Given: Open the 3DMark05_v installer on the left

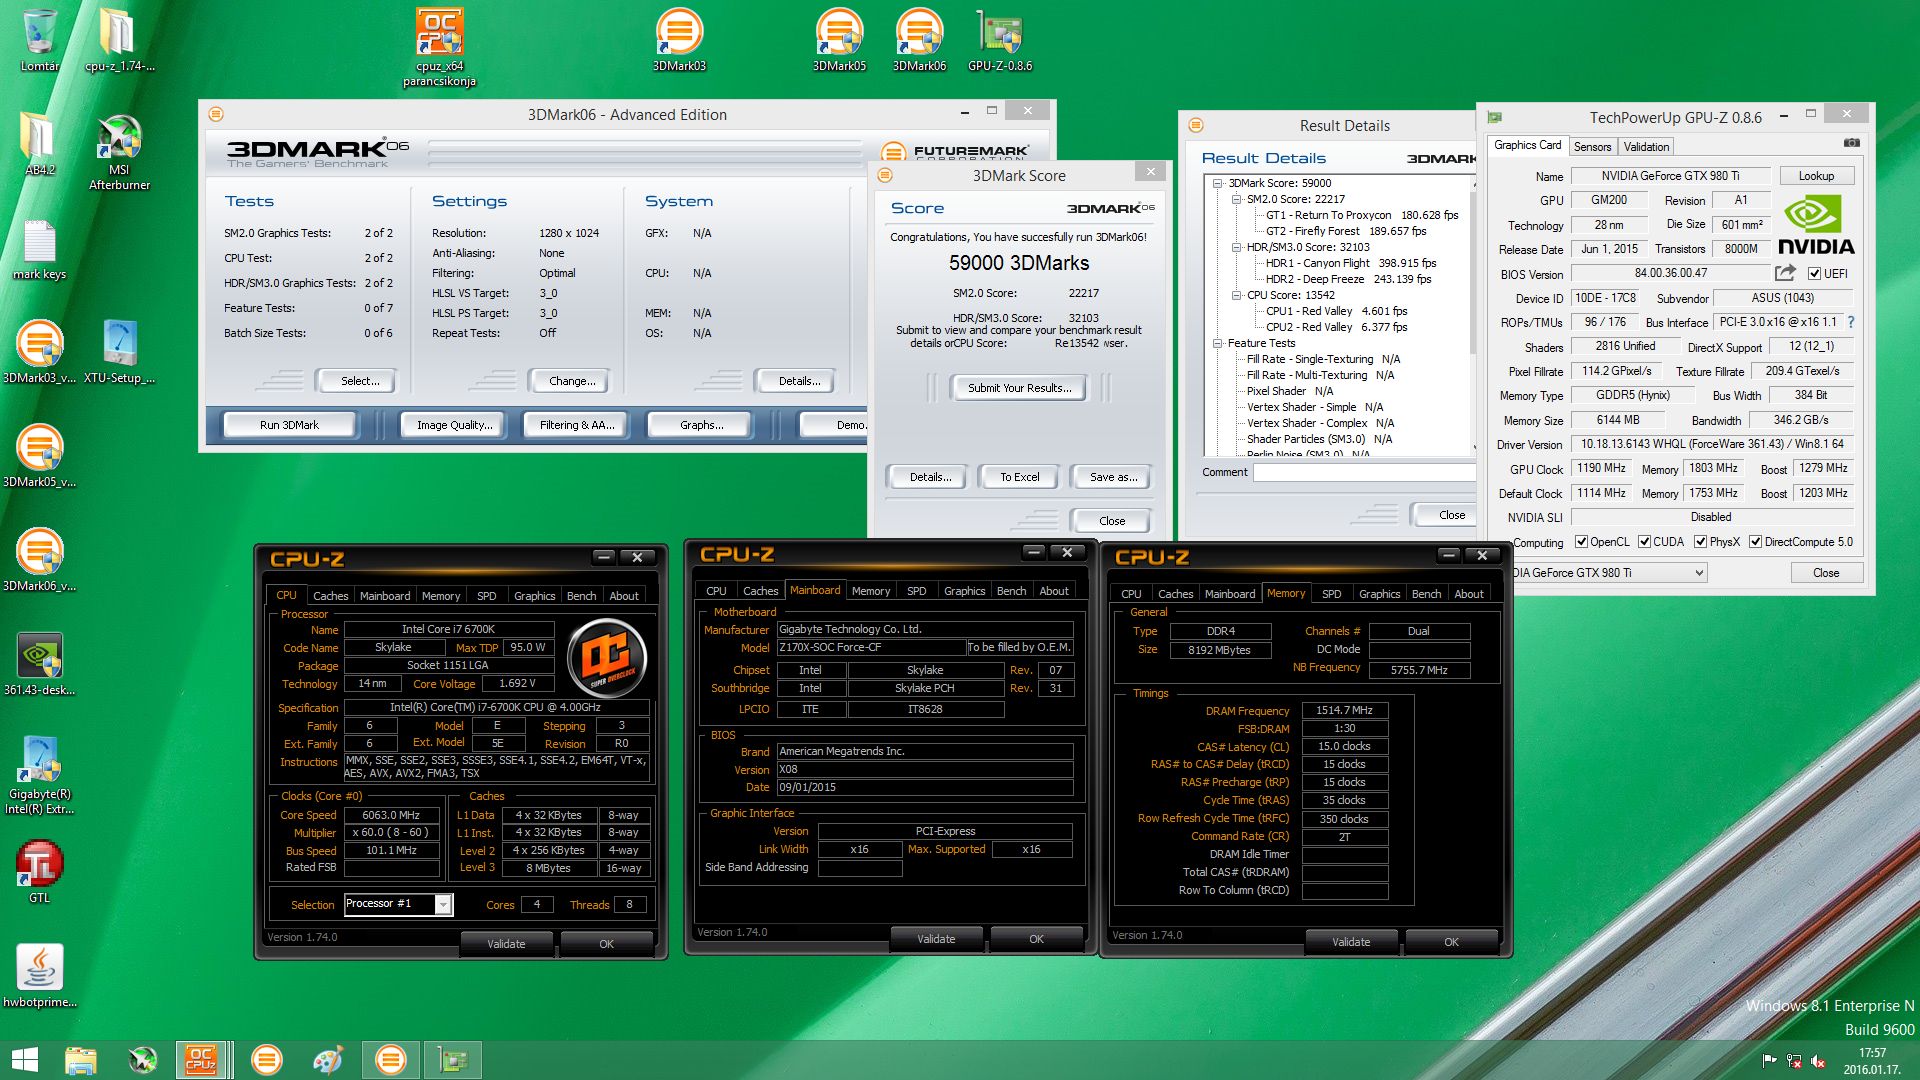Looking at the screenshot, I should (40, 456).
